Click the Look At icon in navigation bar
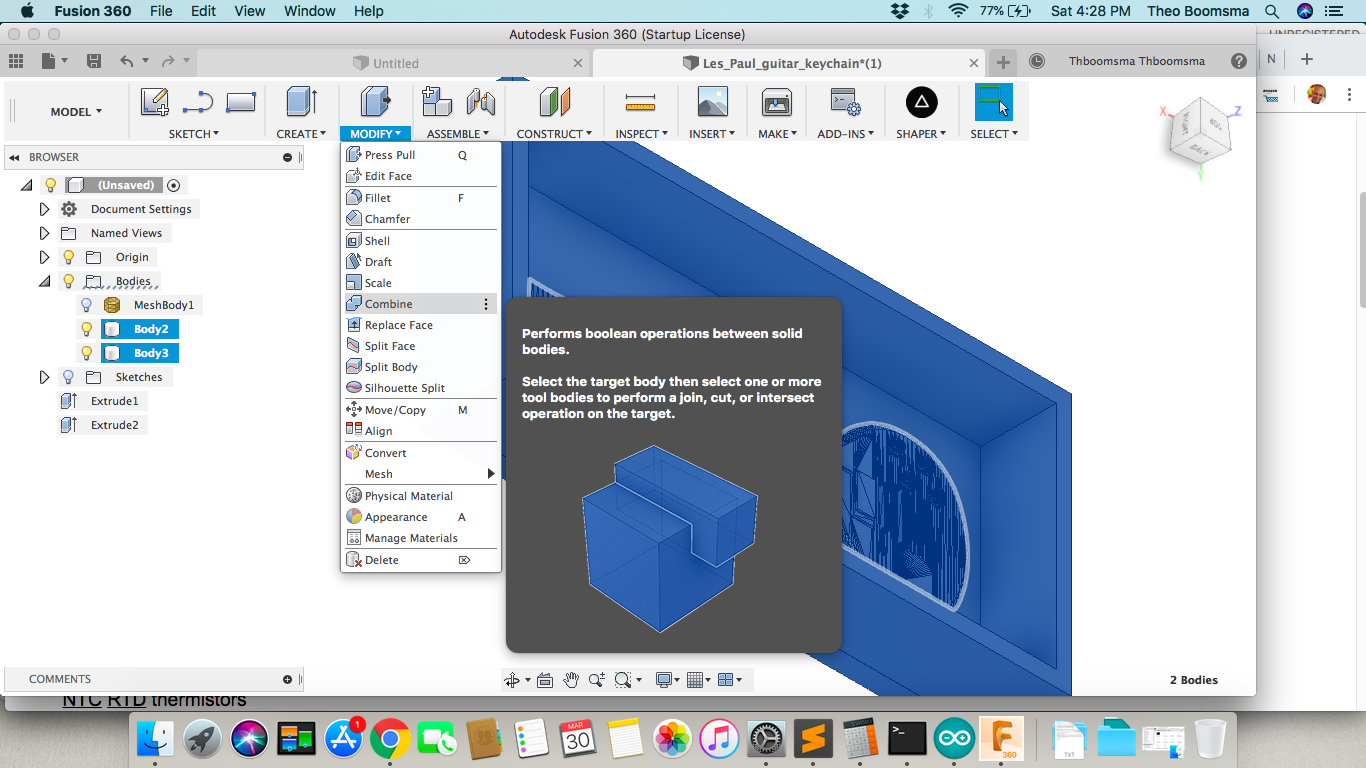The height and width of the screenshot is (768, 1366). 545,680
